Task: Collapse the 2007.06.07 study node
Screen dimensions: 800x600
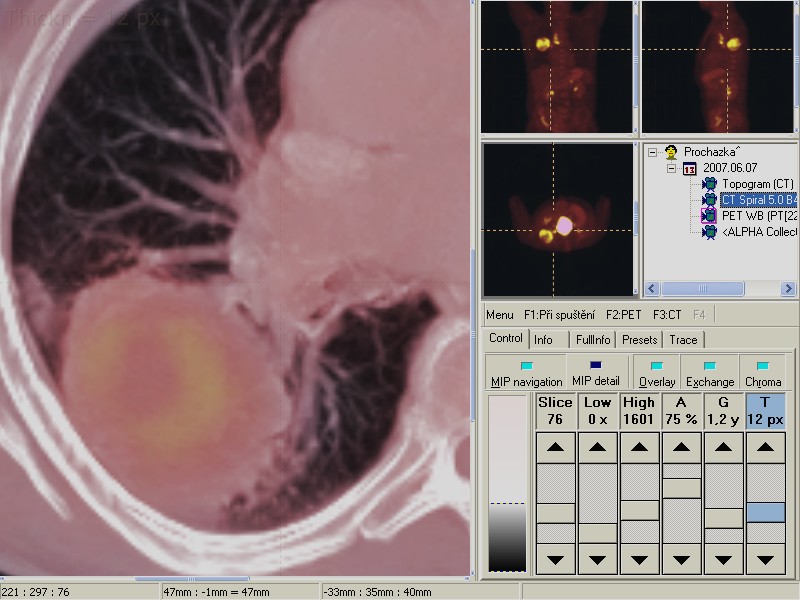Action: click(x=671, y=169)
